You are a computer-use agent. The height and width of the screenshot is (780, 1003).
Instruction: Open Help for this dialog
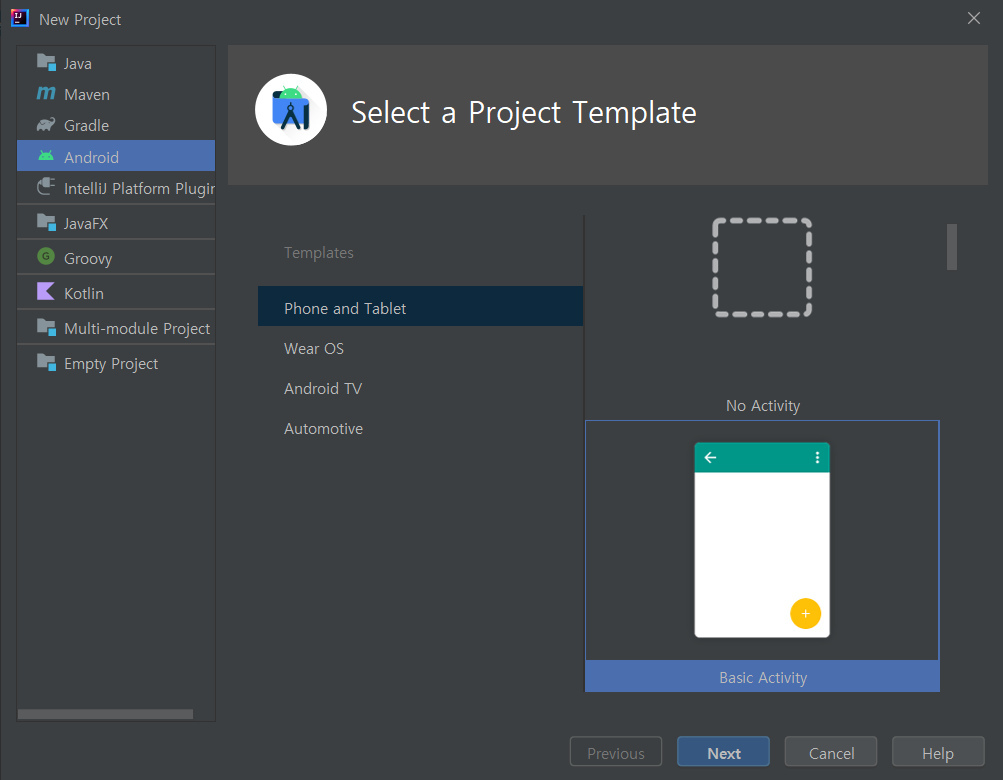click(938, 752)
